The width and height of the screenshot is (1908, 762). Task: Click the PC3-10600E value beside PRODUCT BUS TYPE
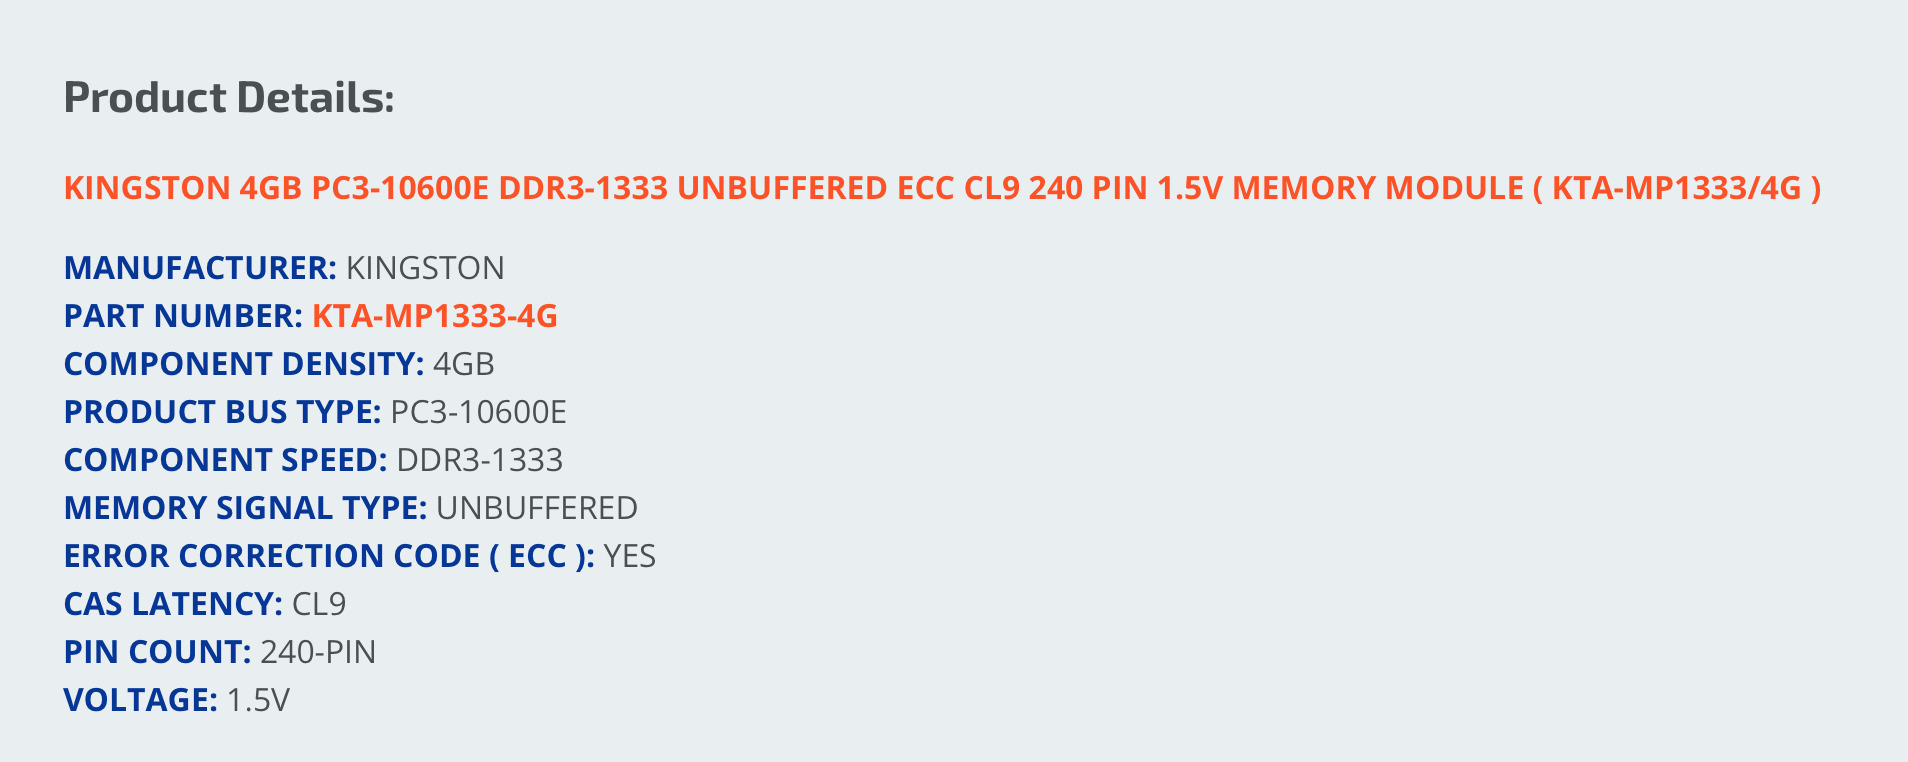point(478,412)
